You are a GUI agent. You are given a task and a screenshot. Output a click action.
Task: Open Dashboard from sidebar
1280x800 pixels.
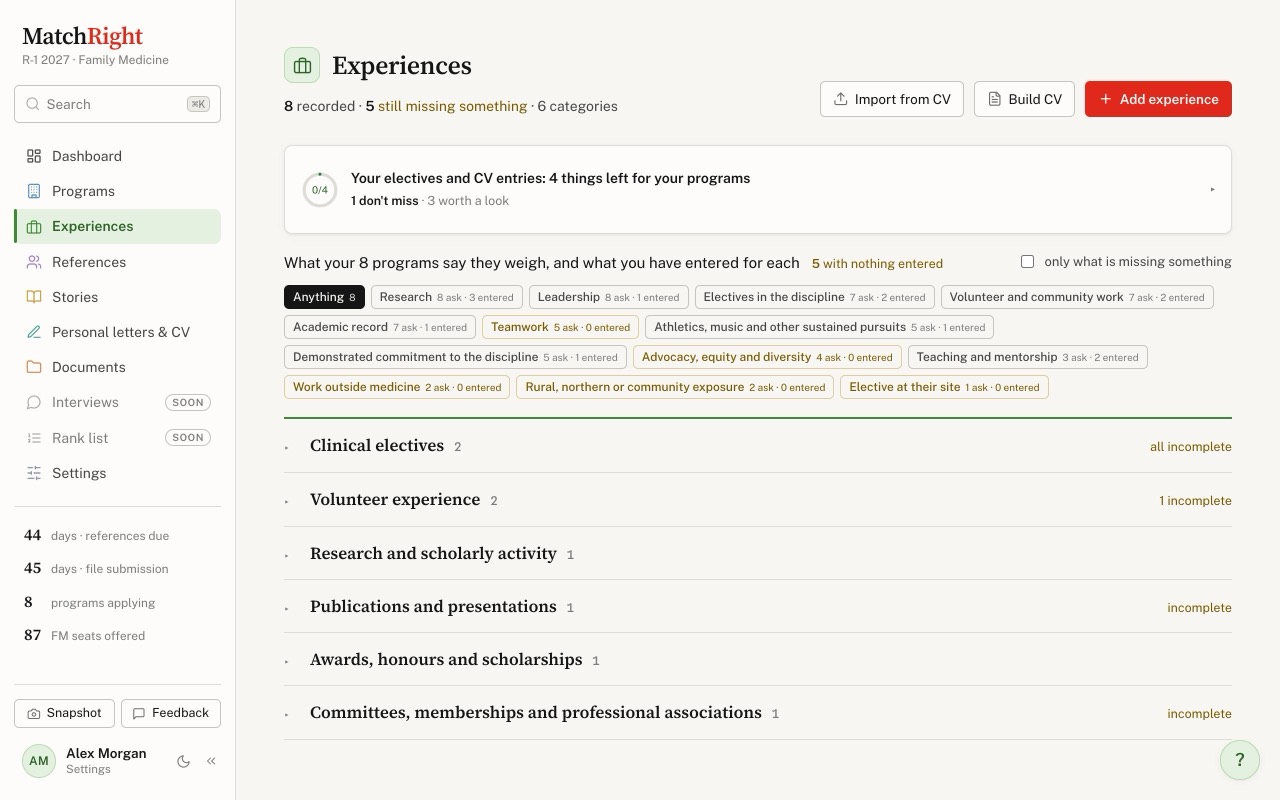coord(117,156)
